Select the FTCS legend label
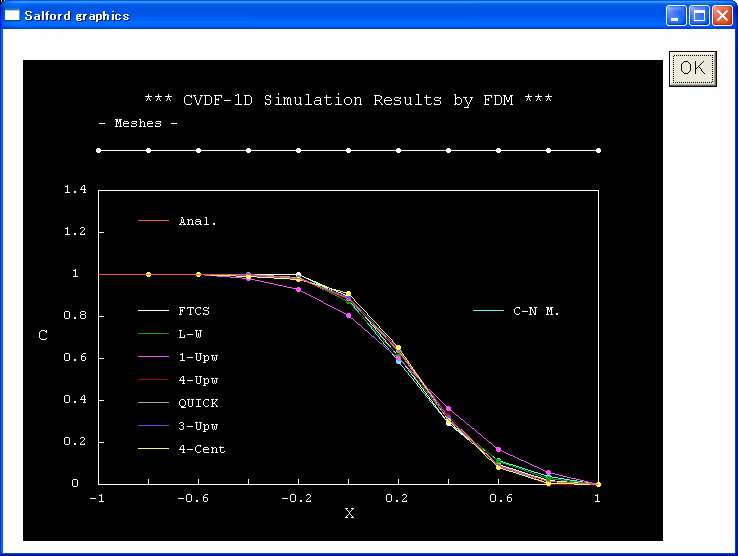Image resolution: width=738 pixels, height=556 pixels. click(194, 311)
